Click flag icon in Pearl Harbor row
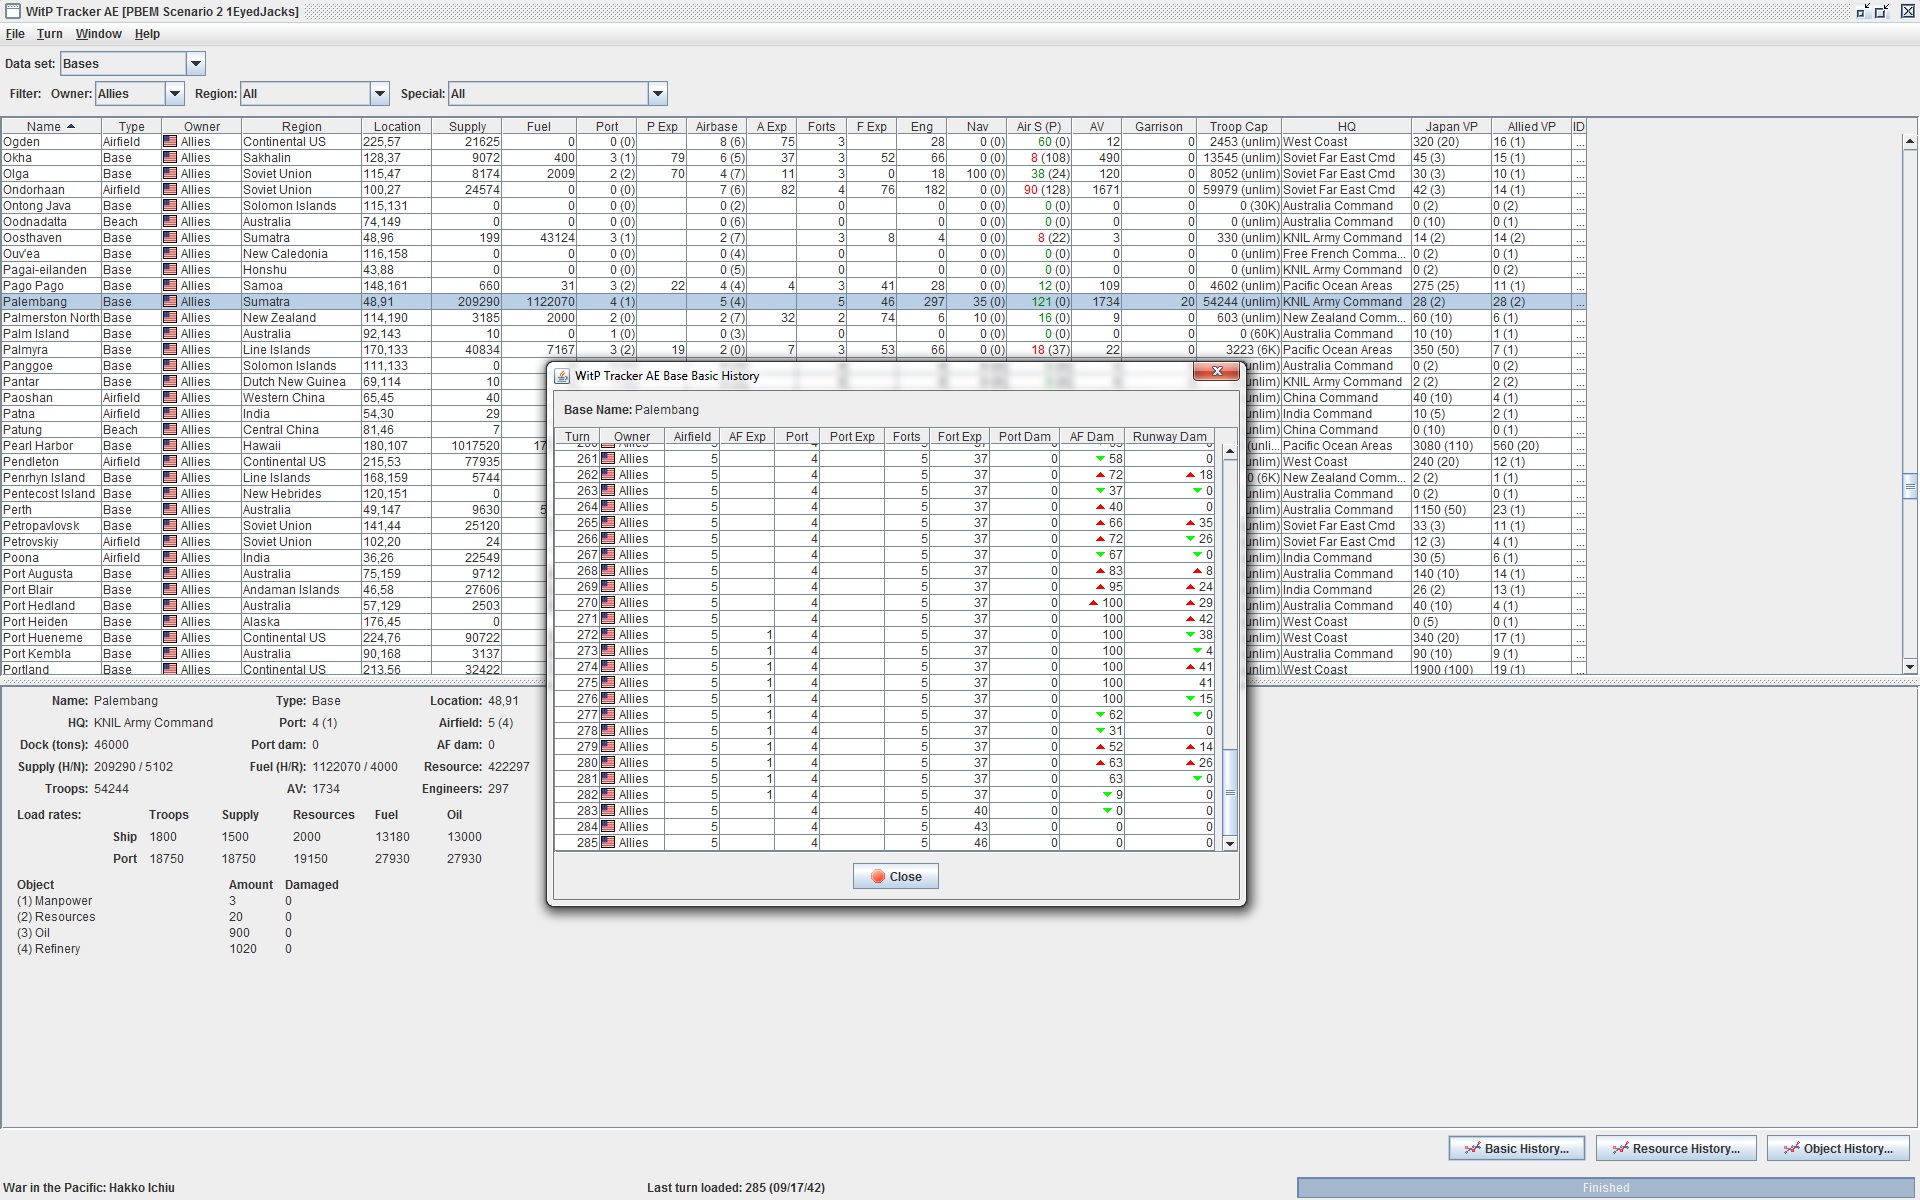 (169, 446)
